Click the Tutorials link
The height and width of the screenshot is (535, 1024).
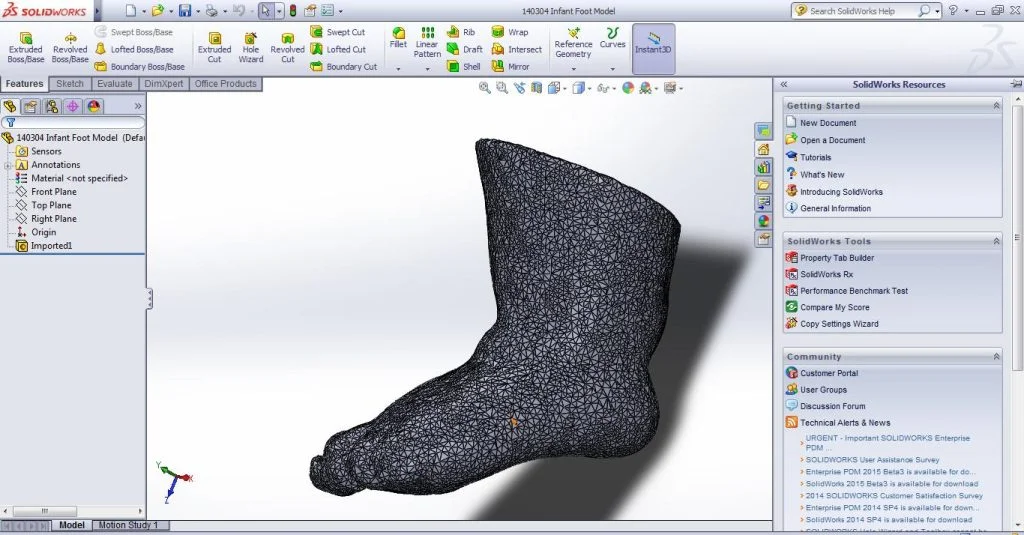[x=815, y=157]
